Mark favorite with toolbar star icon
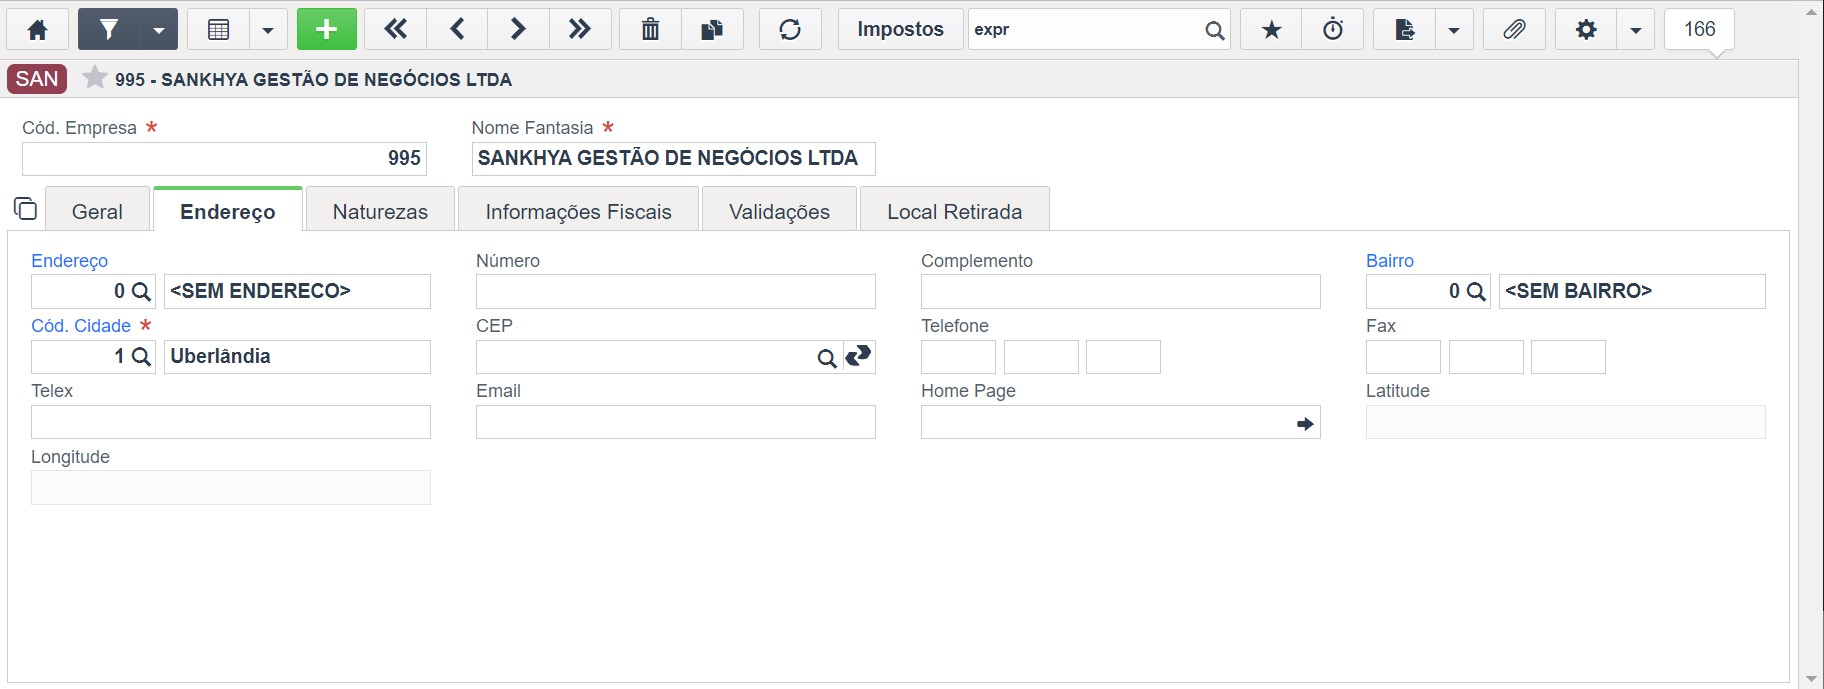 pos(1271,30)
